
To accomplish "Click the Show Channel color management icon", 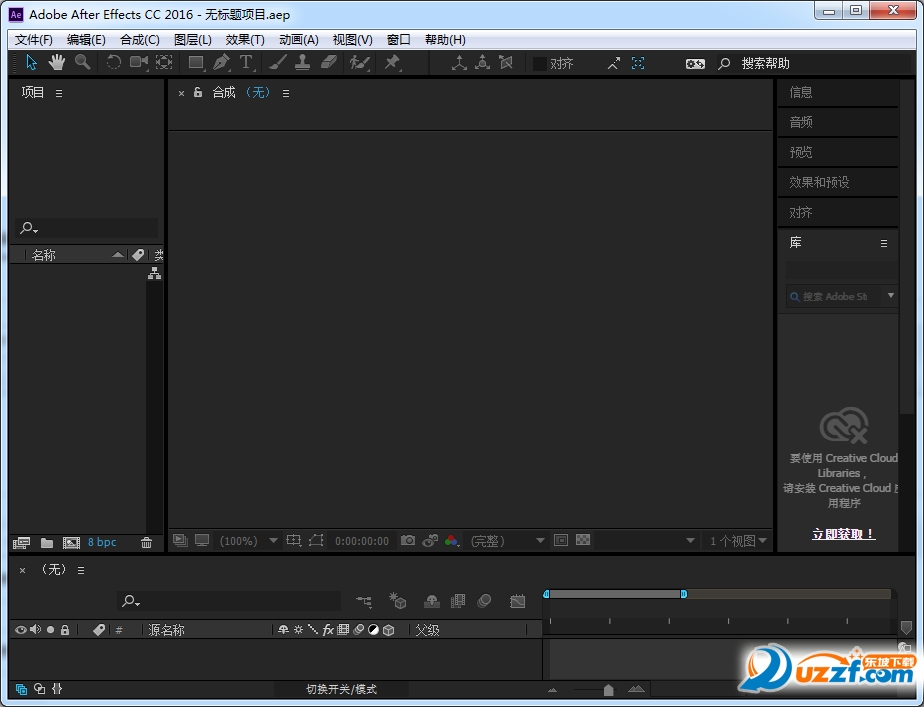I will tap(452, 541).
